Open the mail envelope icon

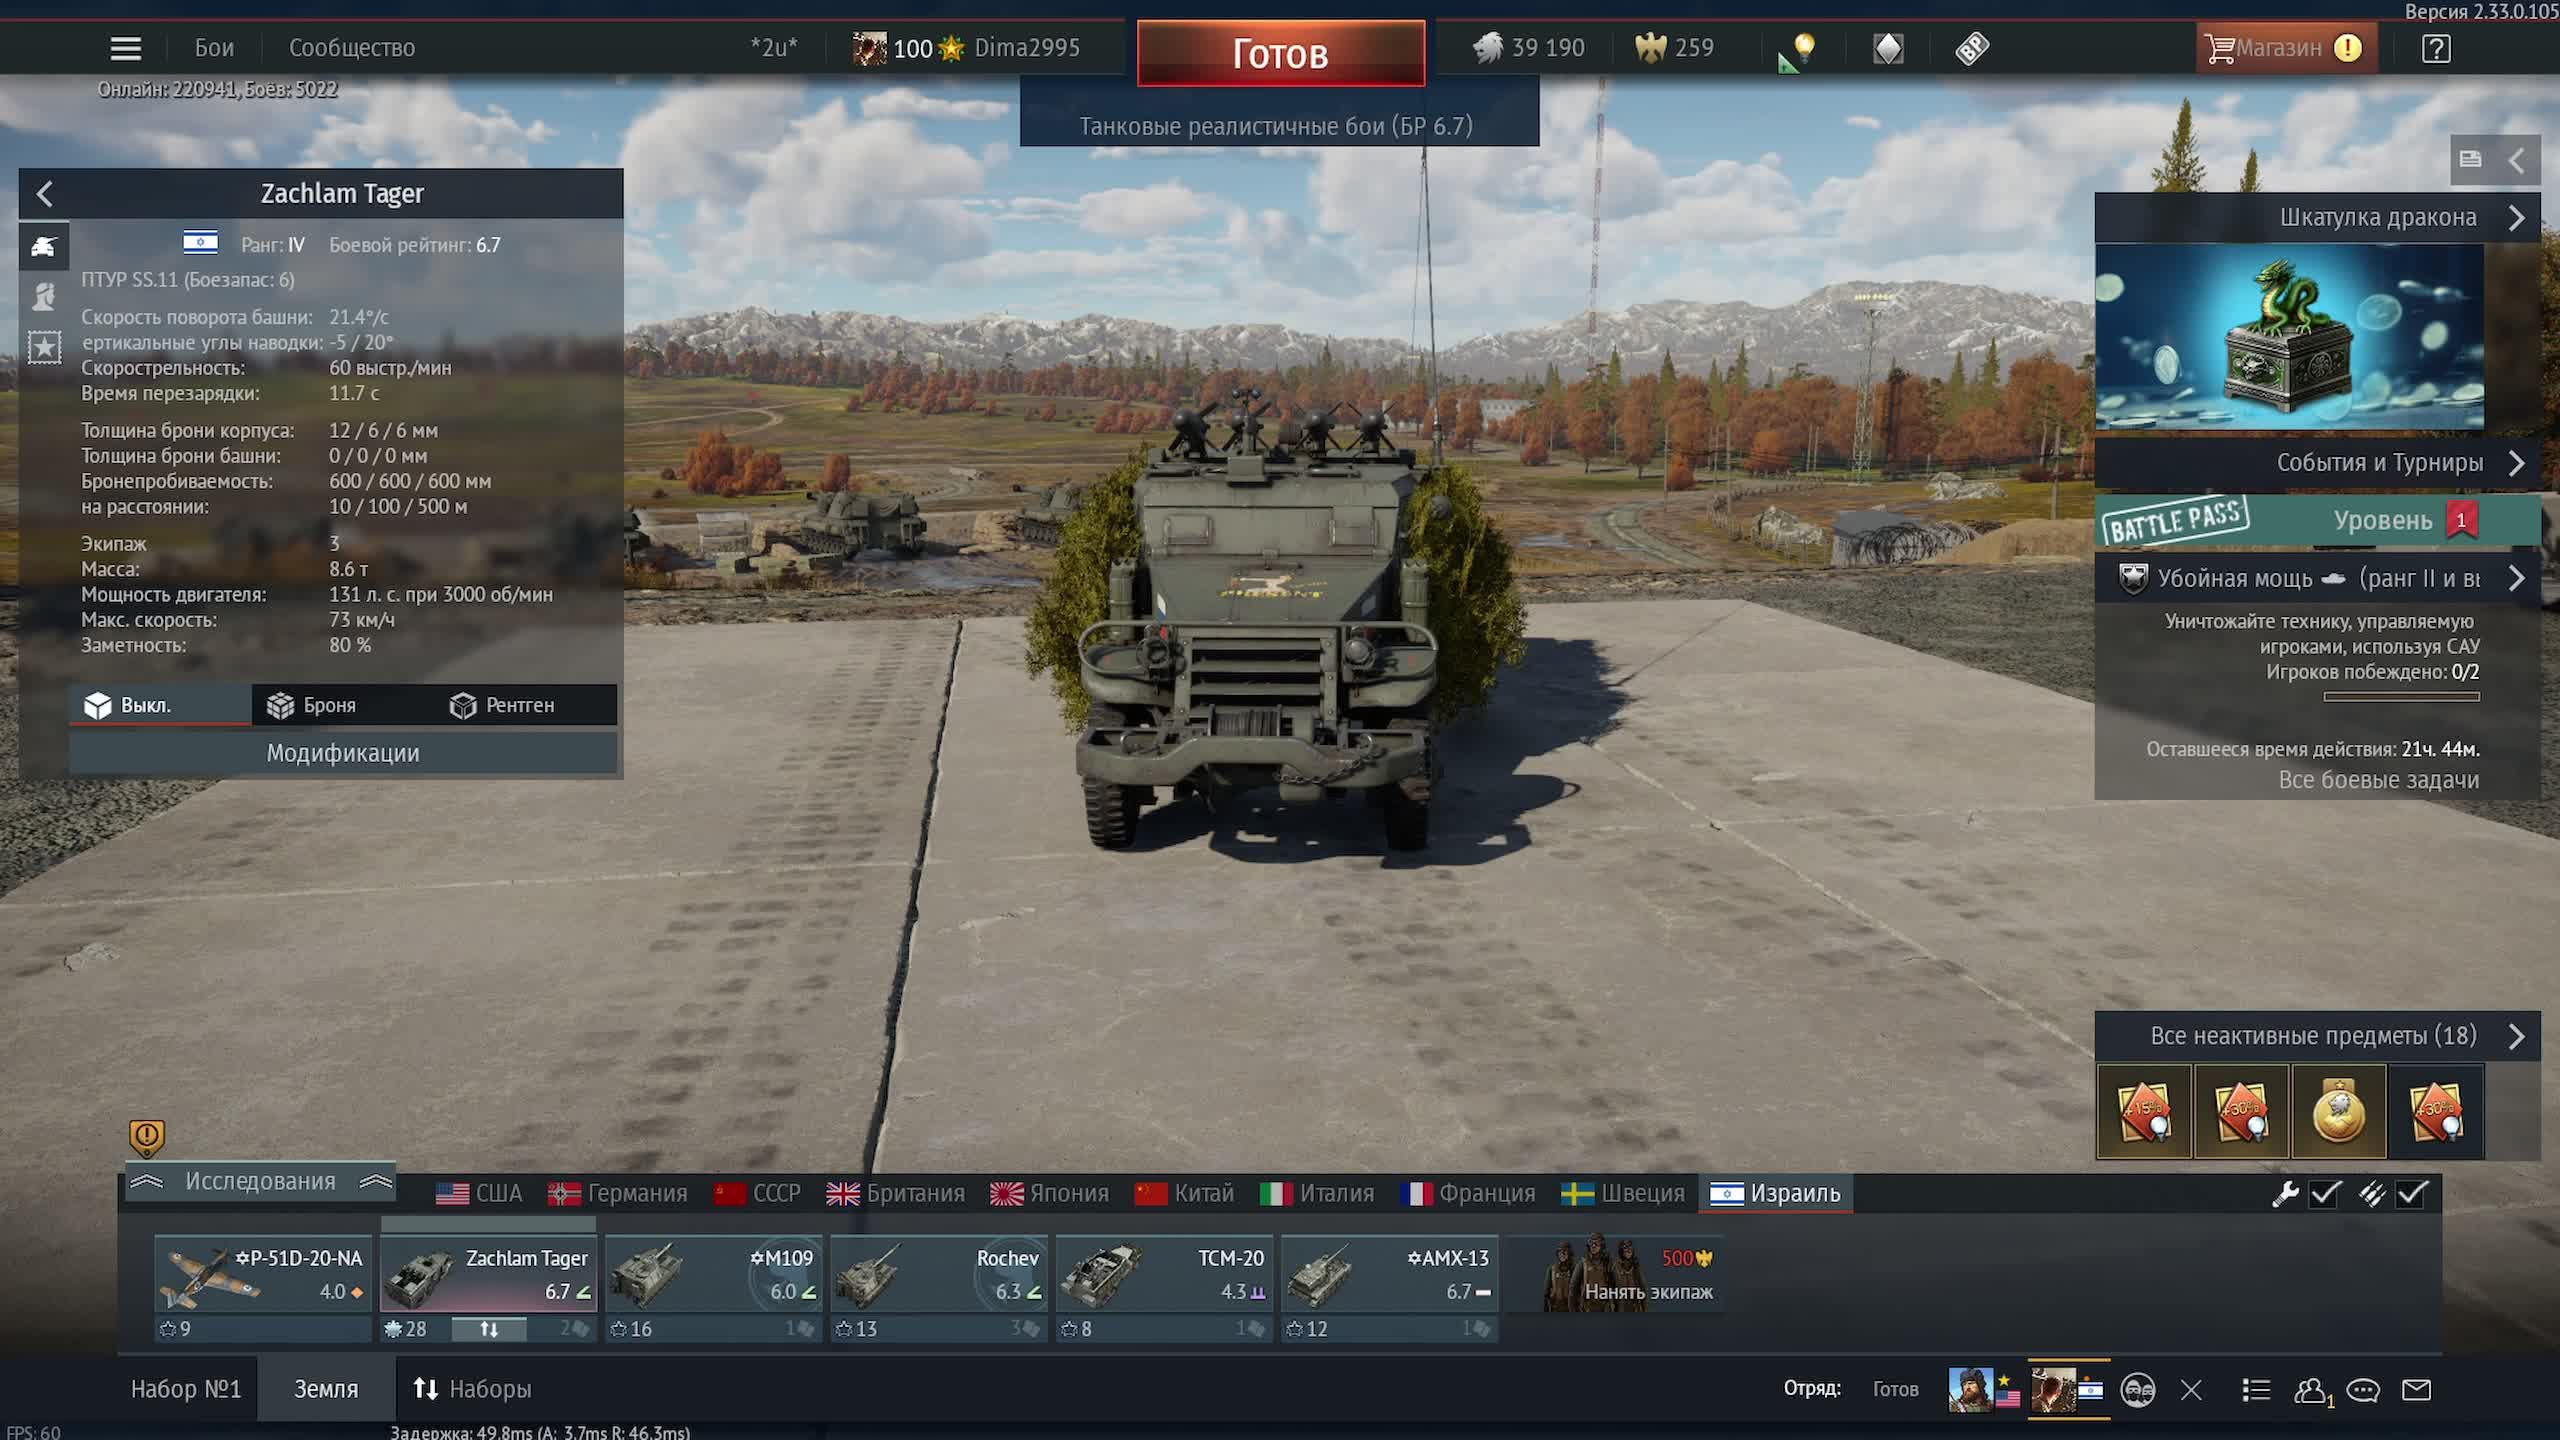(2416, 1389)
